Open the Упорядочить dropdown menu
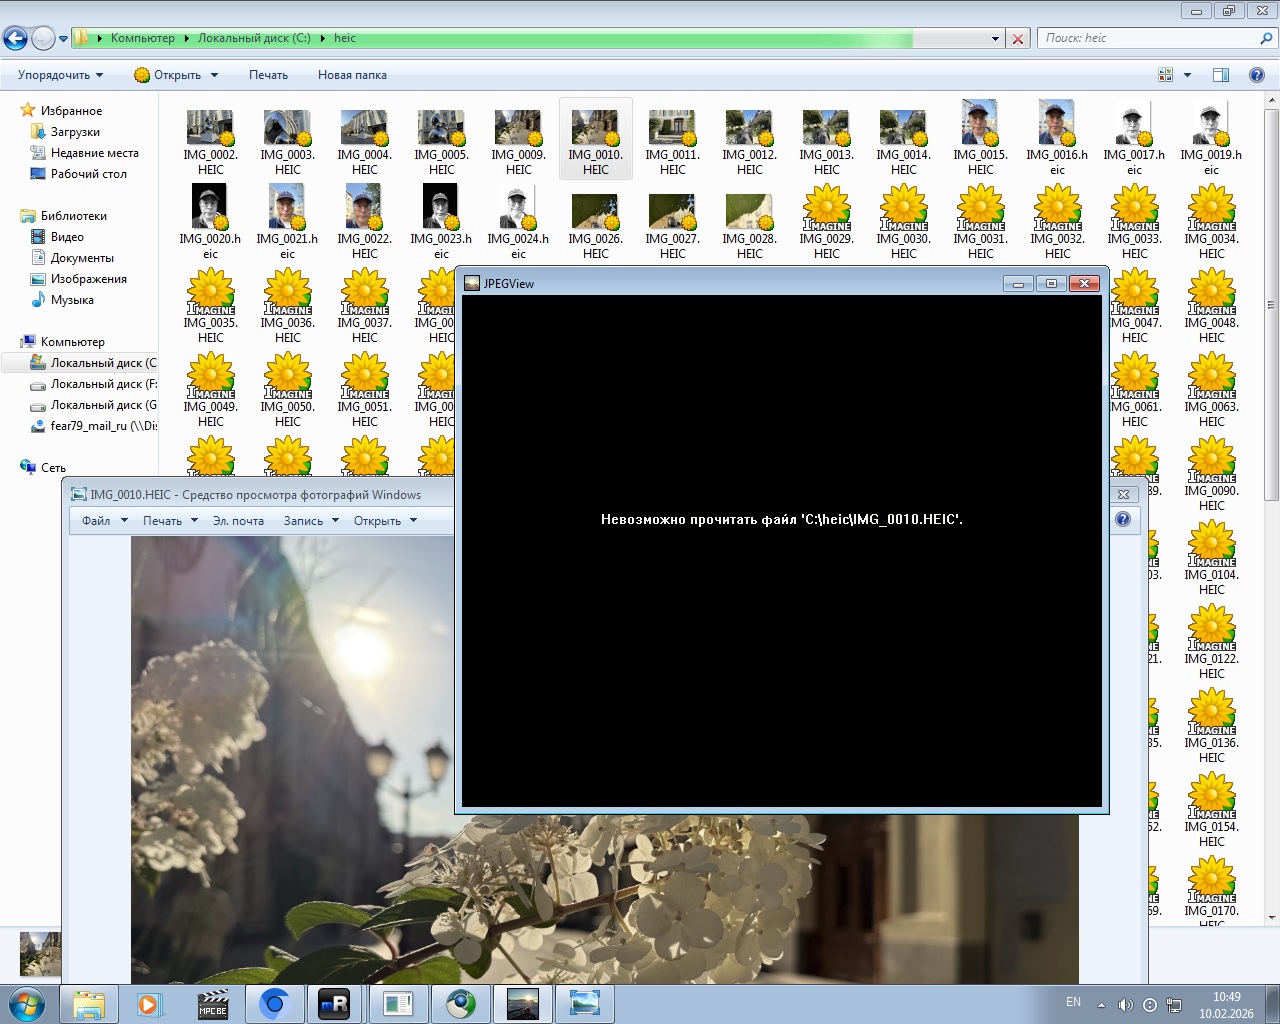This screenshot has height=1024, width=1280. (x=60, y=75)
